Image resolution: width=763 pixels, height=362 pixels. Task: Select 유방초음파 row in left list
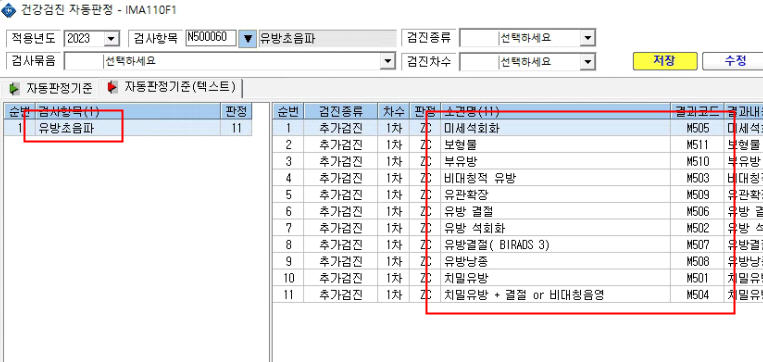click(x=128, y=129)
